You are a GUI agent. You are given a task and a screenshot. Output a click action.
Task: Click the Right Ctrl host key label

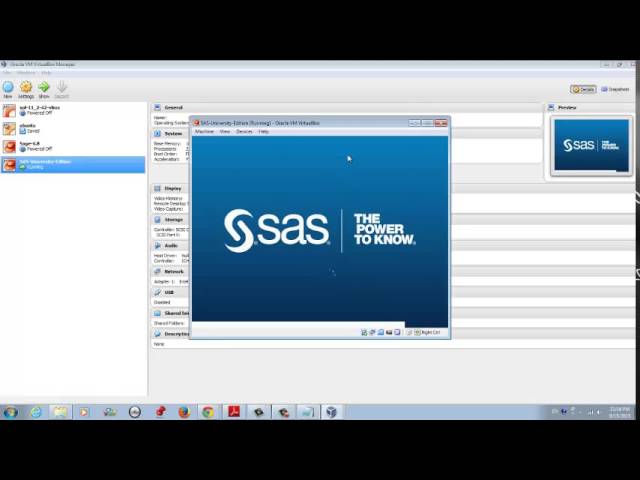click(431, 333)
